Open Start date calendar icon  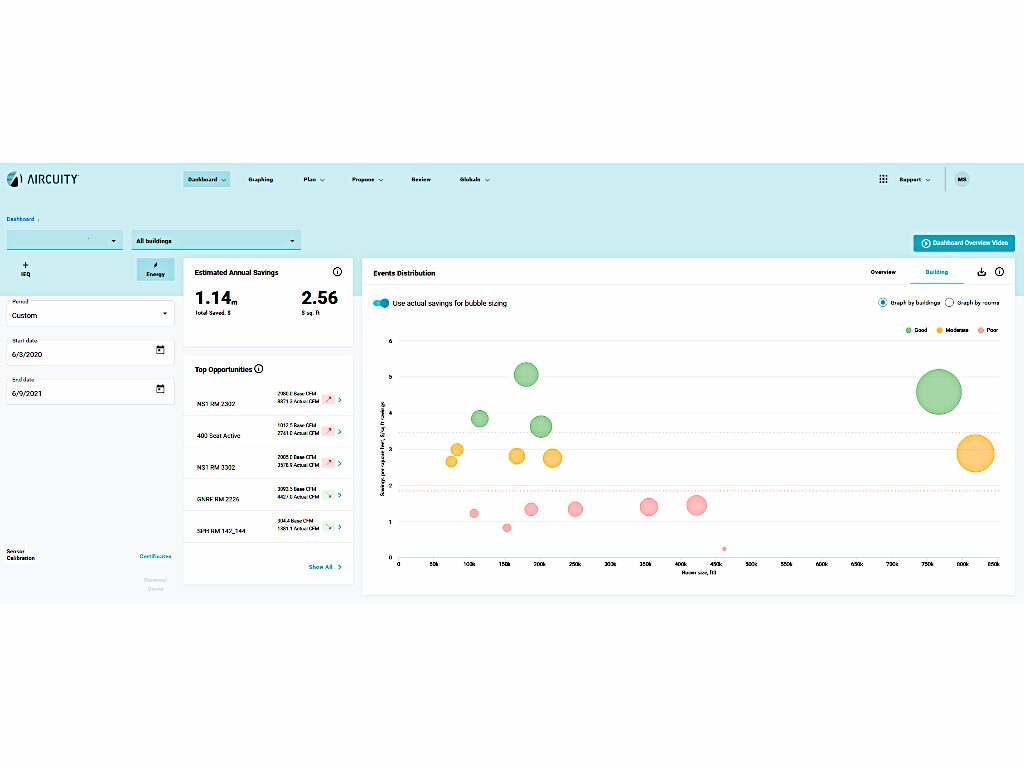coord(160,350)
